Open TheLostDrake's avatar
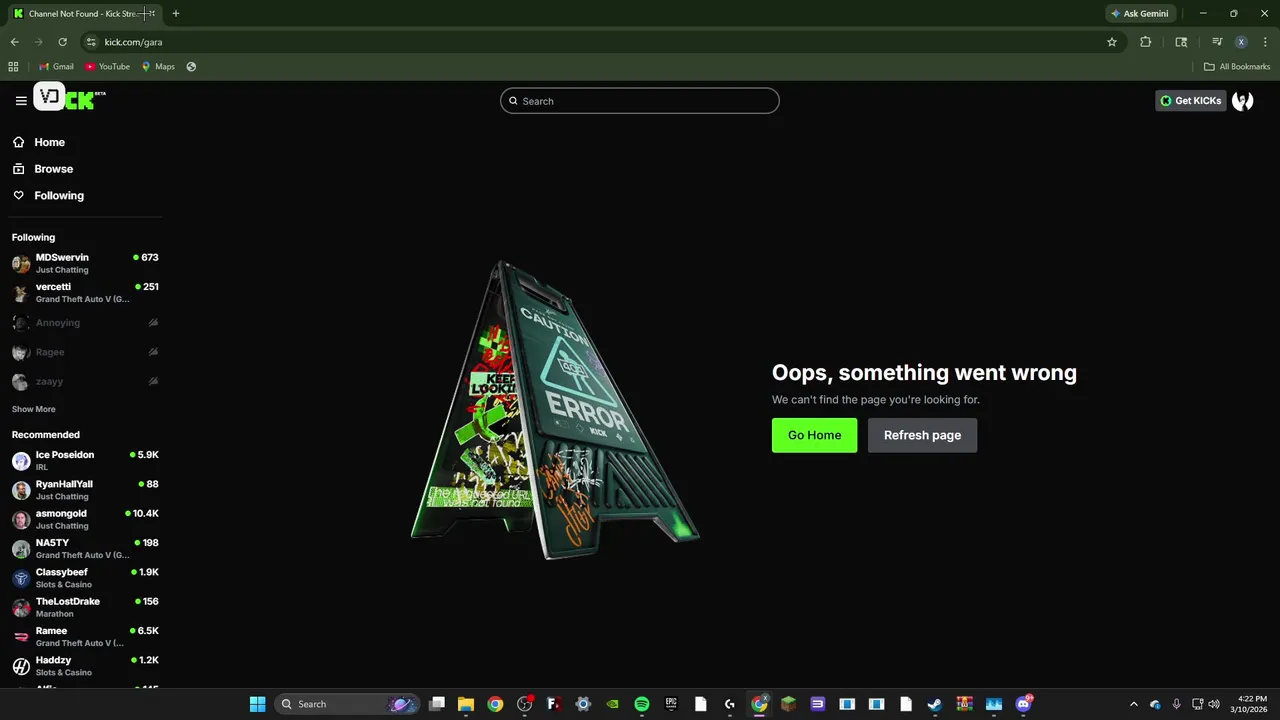This screenshot has height=720, width=1280. 21,608
